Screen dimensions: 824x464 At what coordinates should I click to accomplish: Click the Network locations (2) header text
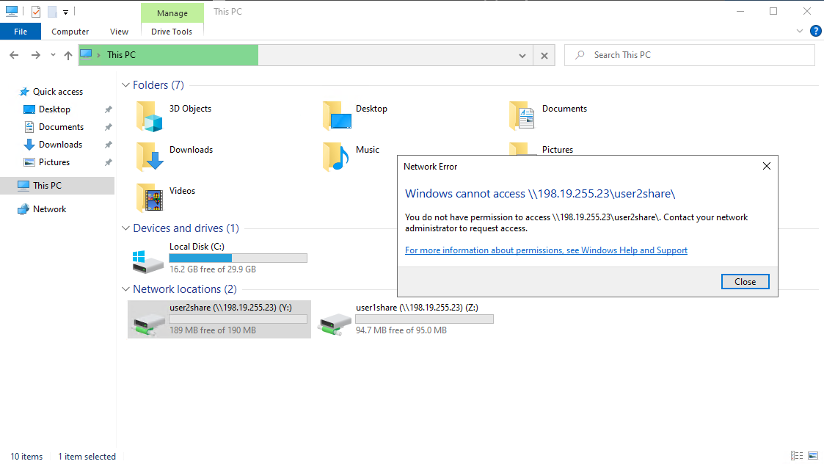pos(184,289)
